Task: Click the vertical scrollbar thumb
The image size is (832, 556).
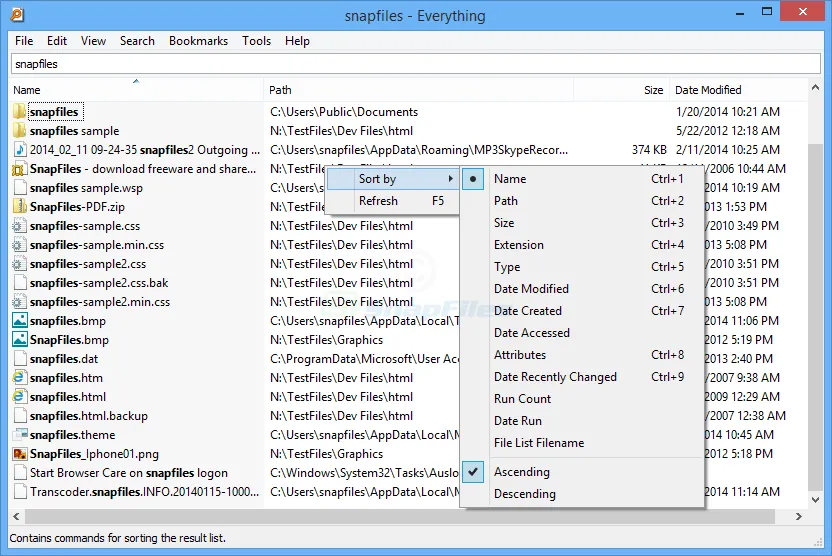Action: pos(816,317)
